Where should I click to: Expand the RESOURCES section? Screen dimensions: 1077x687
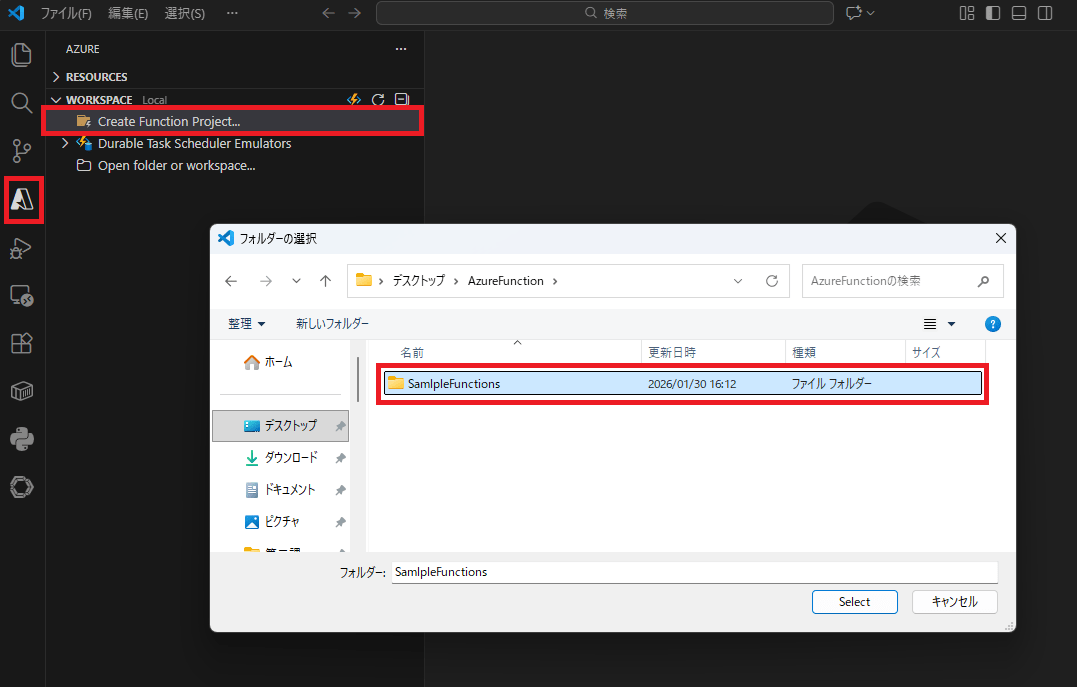point(96,77)
